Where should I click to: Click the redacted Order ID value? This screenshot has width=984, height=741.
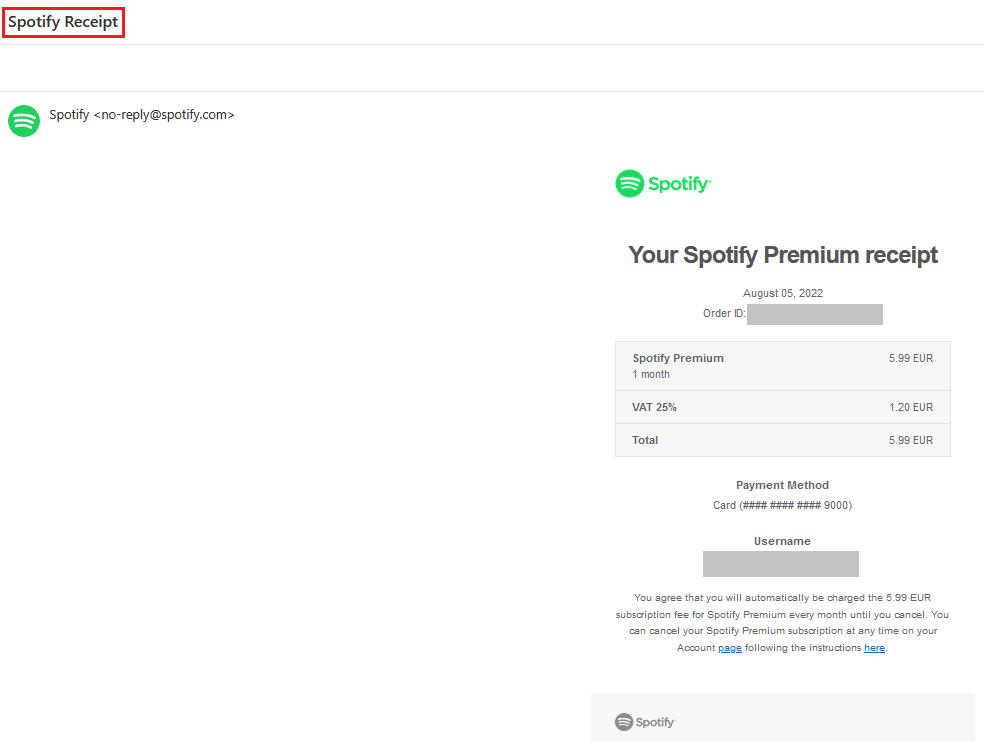click(814, 314)
